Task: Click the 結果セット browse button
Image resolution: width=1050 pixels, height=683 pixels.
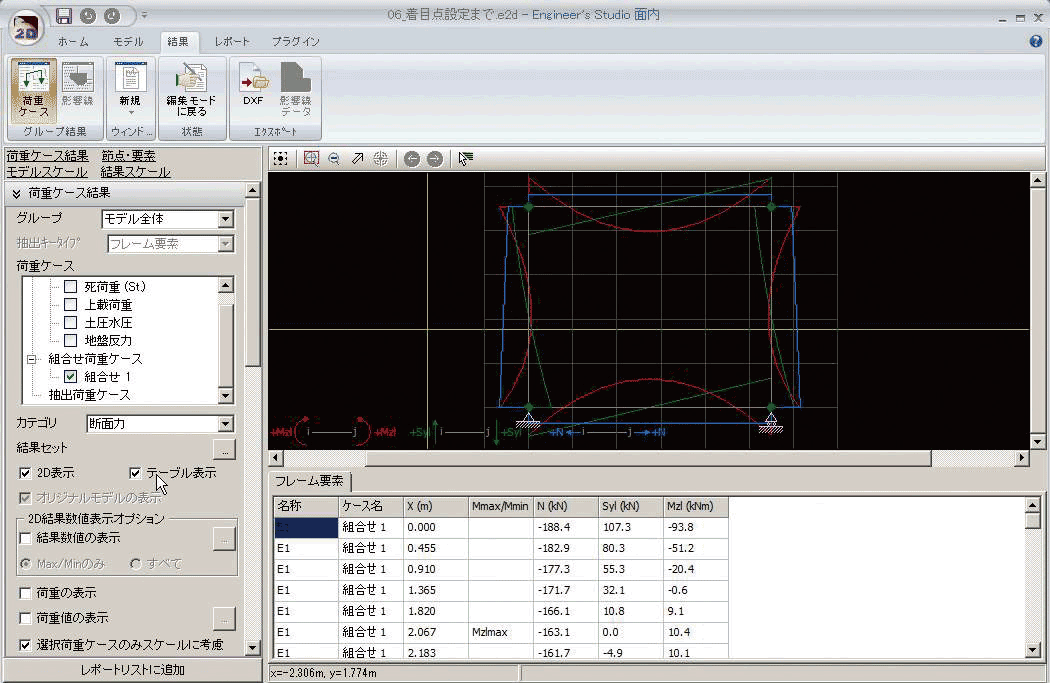Action: click(x=224, y=449)
